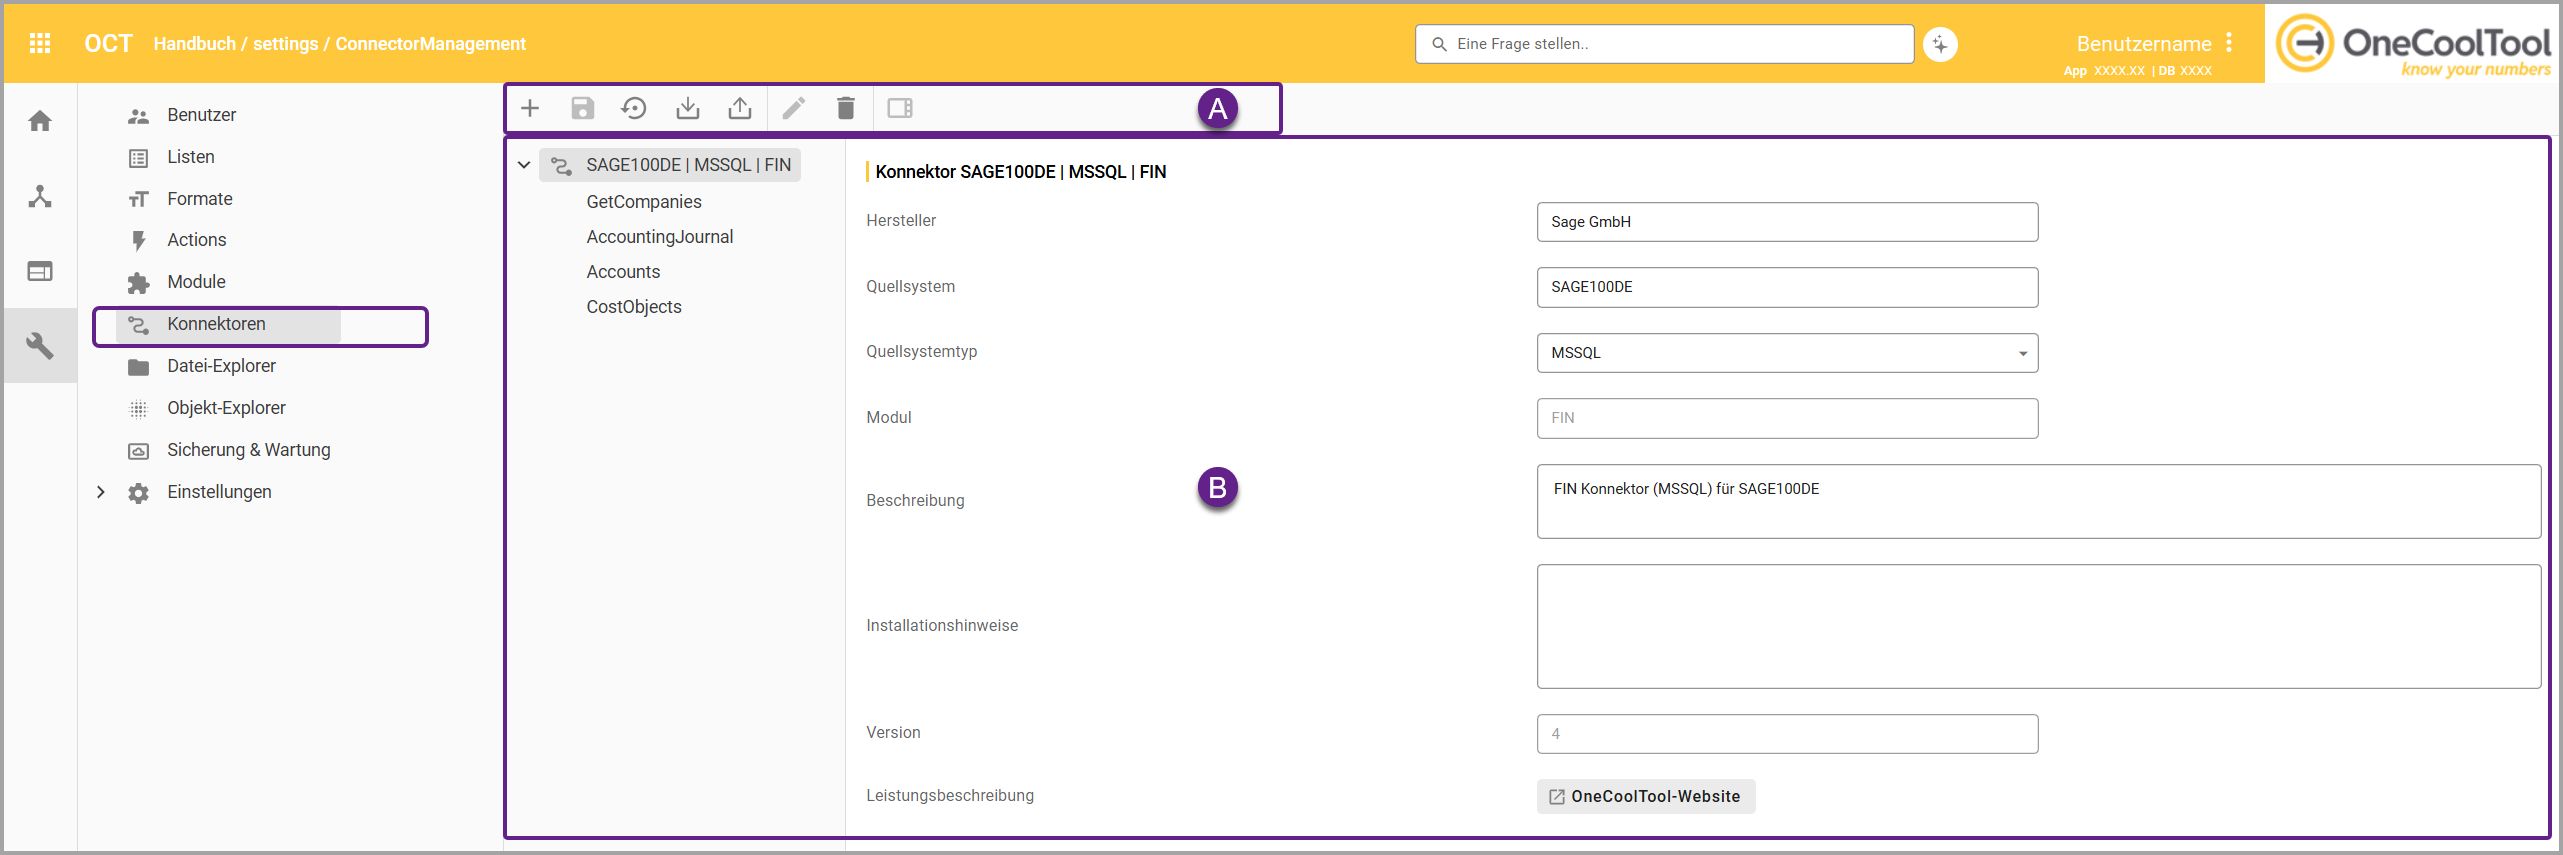The width and height of the screenshot is (2563, 855).
Task: Click the Quellsystem field containing SAGE100DE
Action: [1787, 287]
